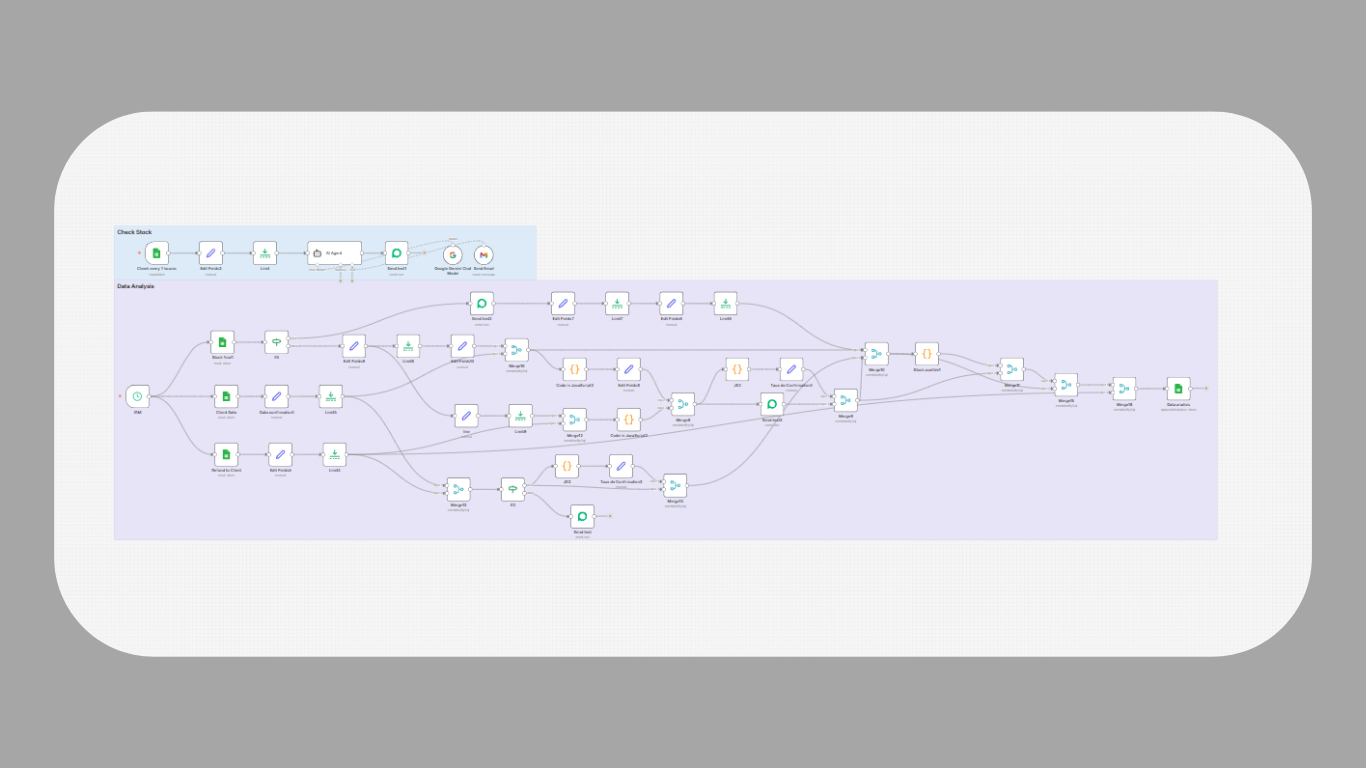This screenshot has width=1366, height=768.
Task: Select the Refund to Client sheets node
Action: (225, 455)
